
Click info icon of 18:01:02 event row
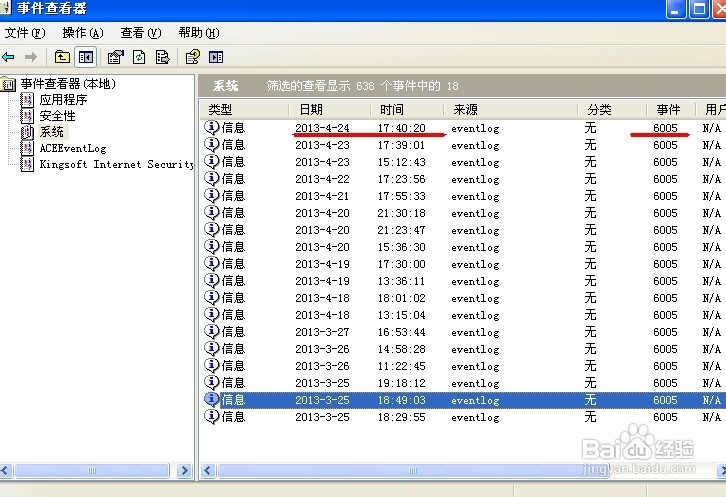[x=212, y=297]
